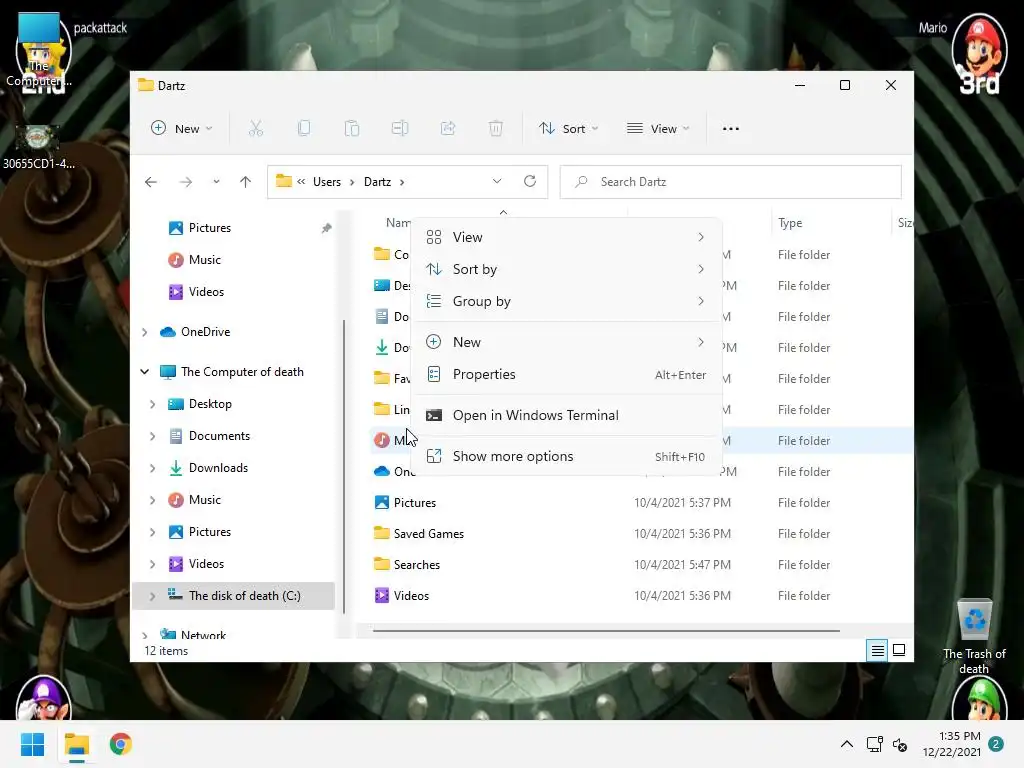Click the Paste icon in toolbar
Screen dimensions: 1024x768
click(352, 129)
